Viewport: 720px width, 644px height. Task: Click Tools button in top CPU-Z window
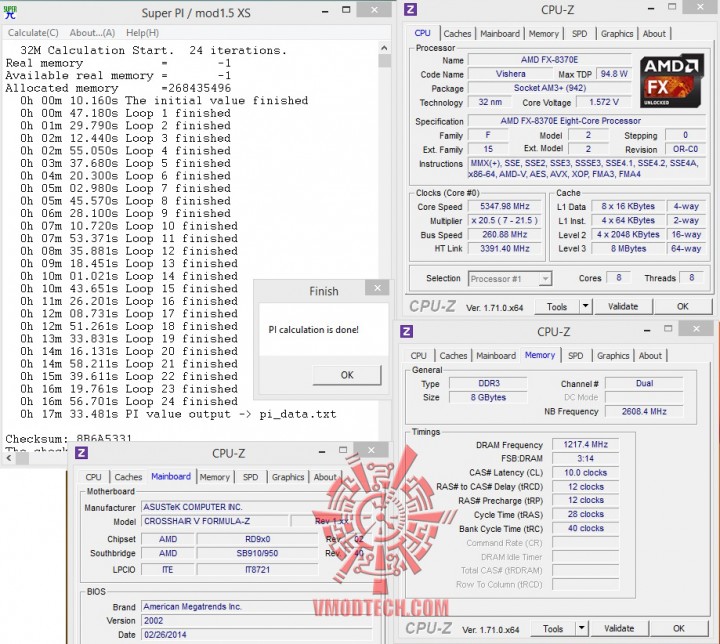[x=557, y=306]
